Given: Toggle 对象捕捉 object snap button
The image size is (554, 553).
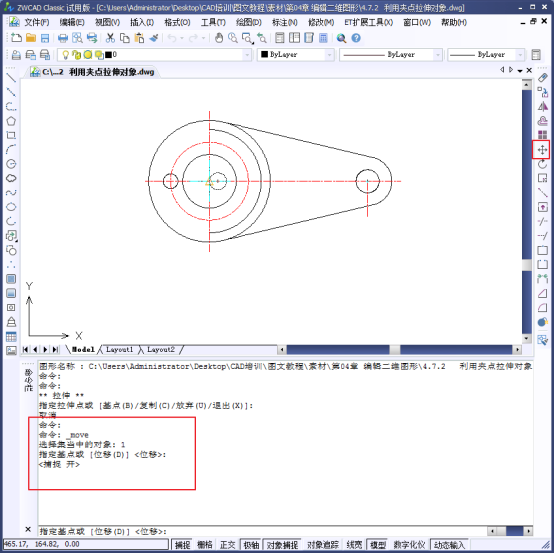Looking at the screenshot, I should click(x=282, y=545).
